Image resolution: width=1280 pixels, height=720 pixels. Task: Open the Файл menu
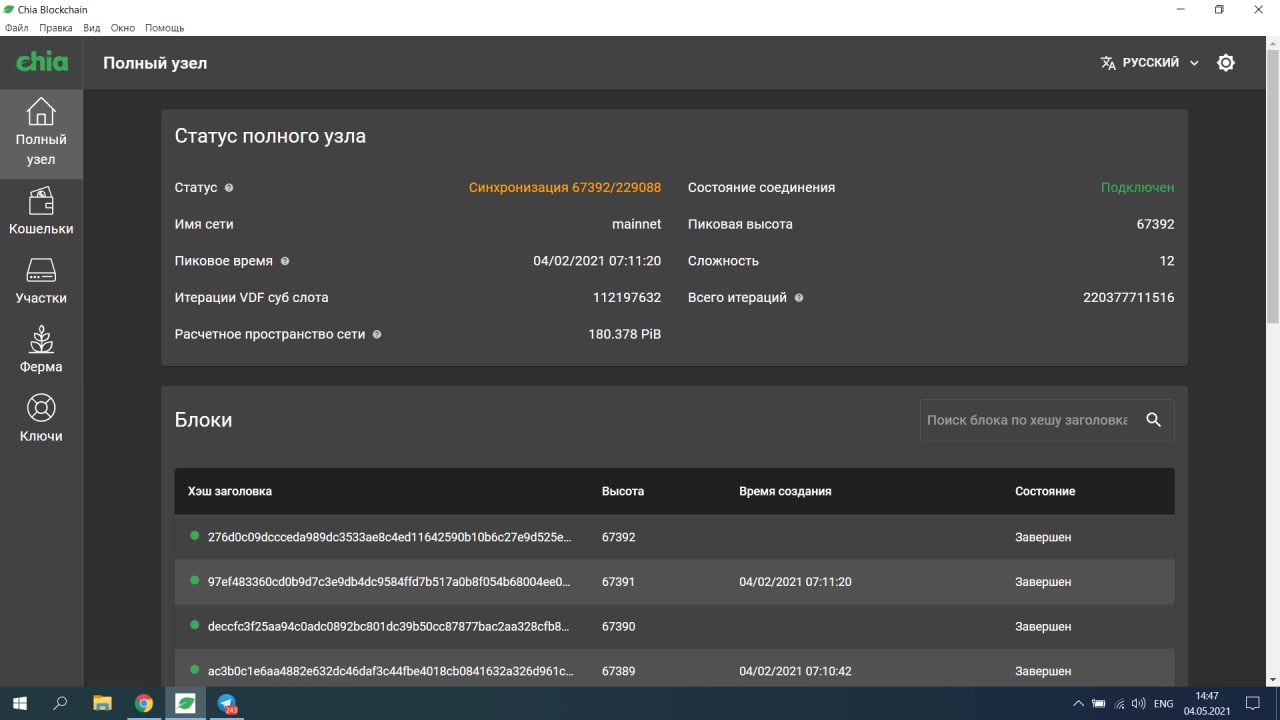tap(17, 28)
